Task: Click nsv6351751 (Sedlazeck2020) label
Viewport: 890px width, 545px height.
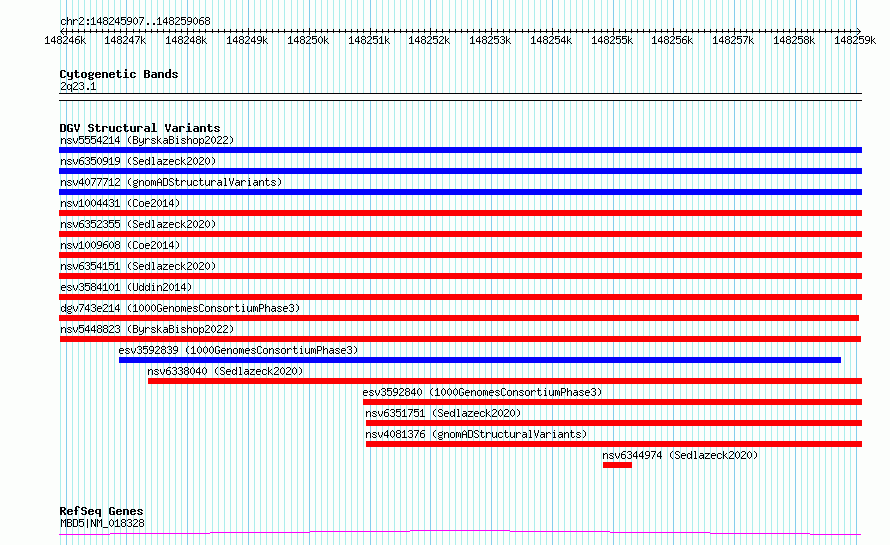Action: [x=443, y=413]
